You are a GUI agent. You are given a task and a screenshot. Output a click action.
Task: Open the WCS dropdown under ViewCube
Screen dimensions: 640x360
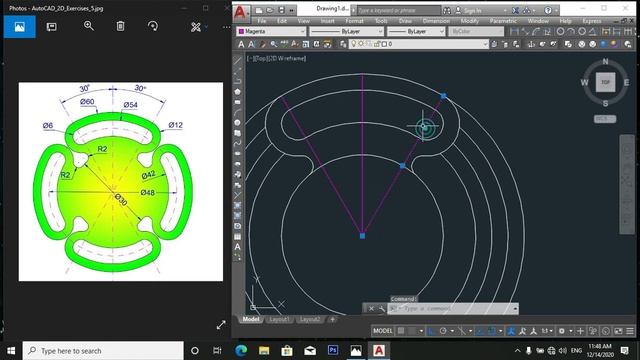[605, 119]
